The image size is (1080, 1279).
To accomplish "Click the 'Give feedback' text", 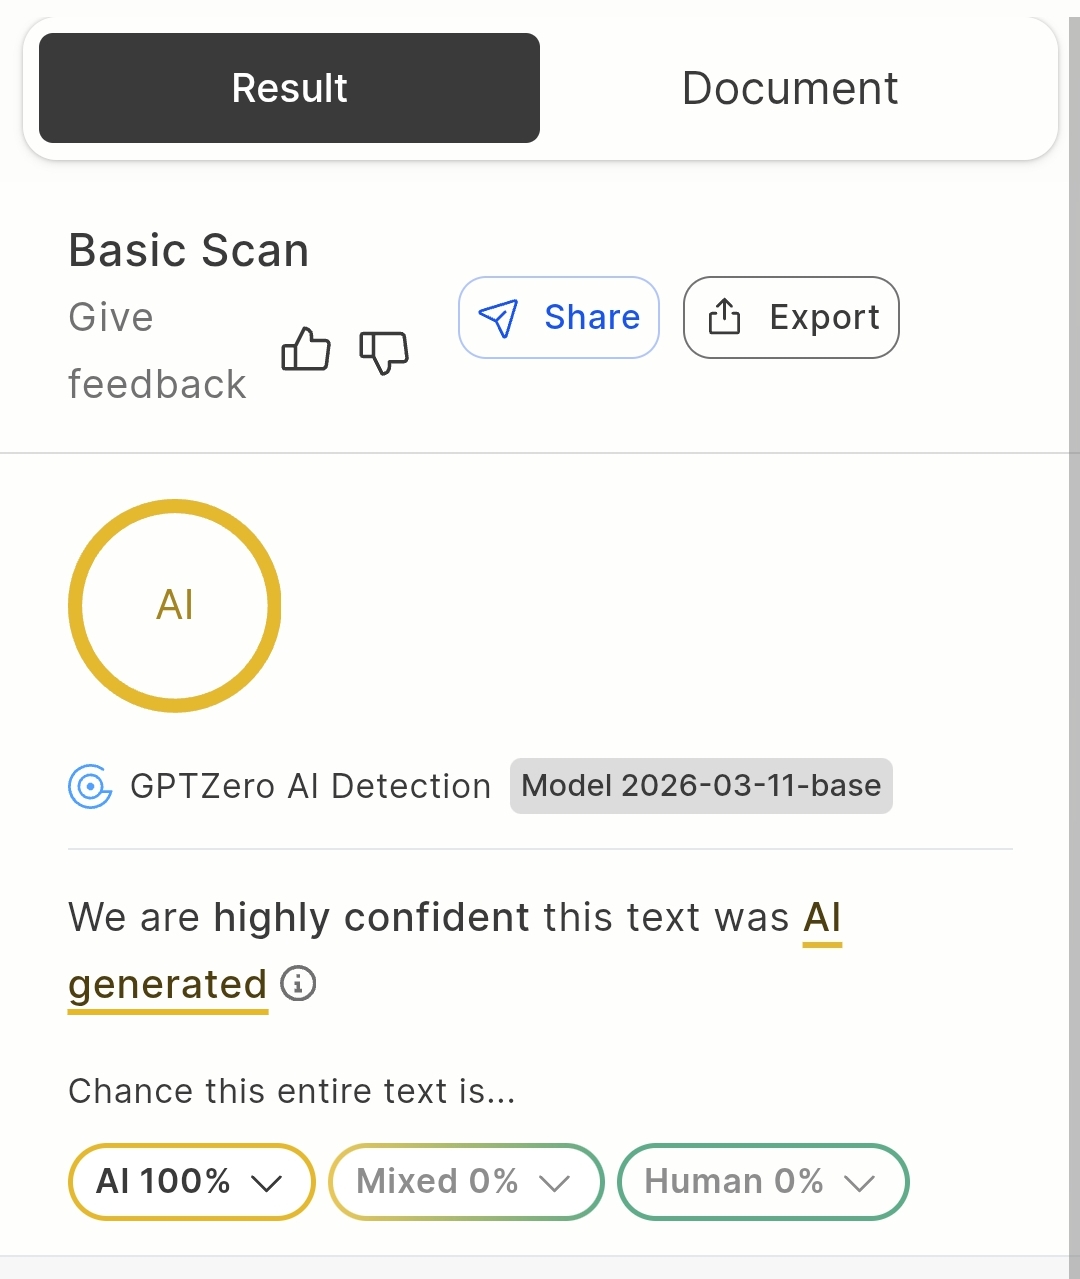I will (x=156, y=350).
